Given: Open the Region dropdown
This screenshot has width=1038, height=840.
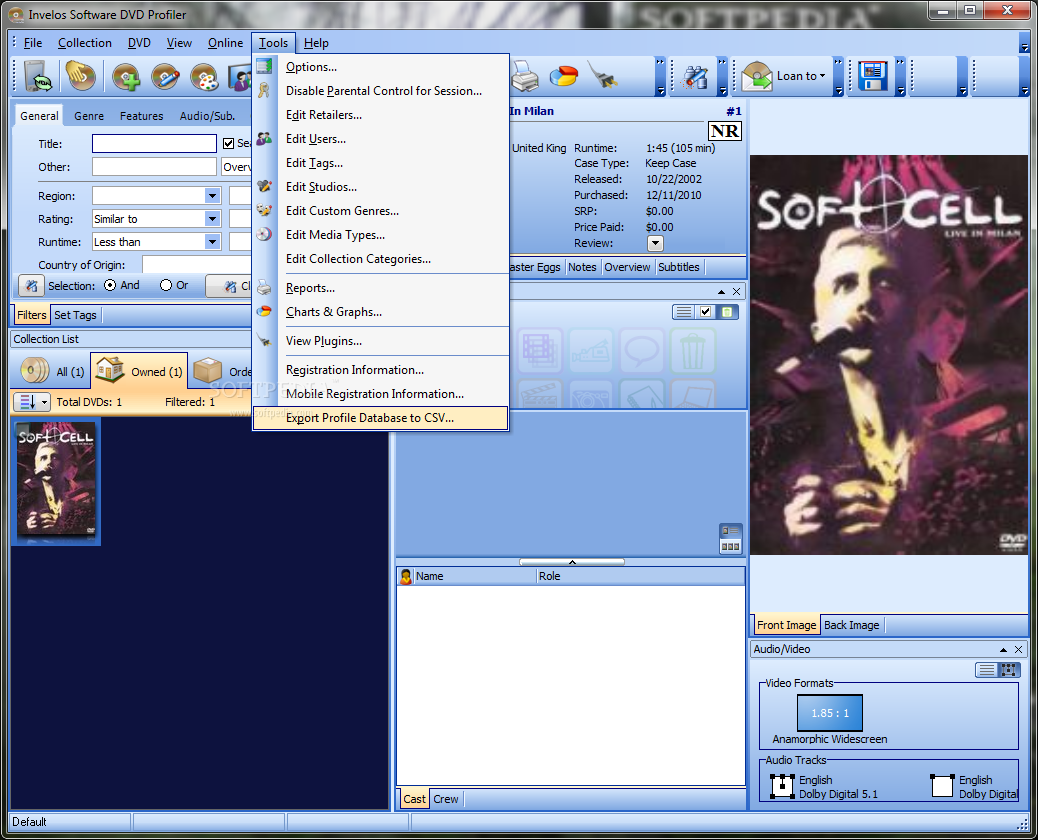Looking at the screenshot, I should pos(212,196).
